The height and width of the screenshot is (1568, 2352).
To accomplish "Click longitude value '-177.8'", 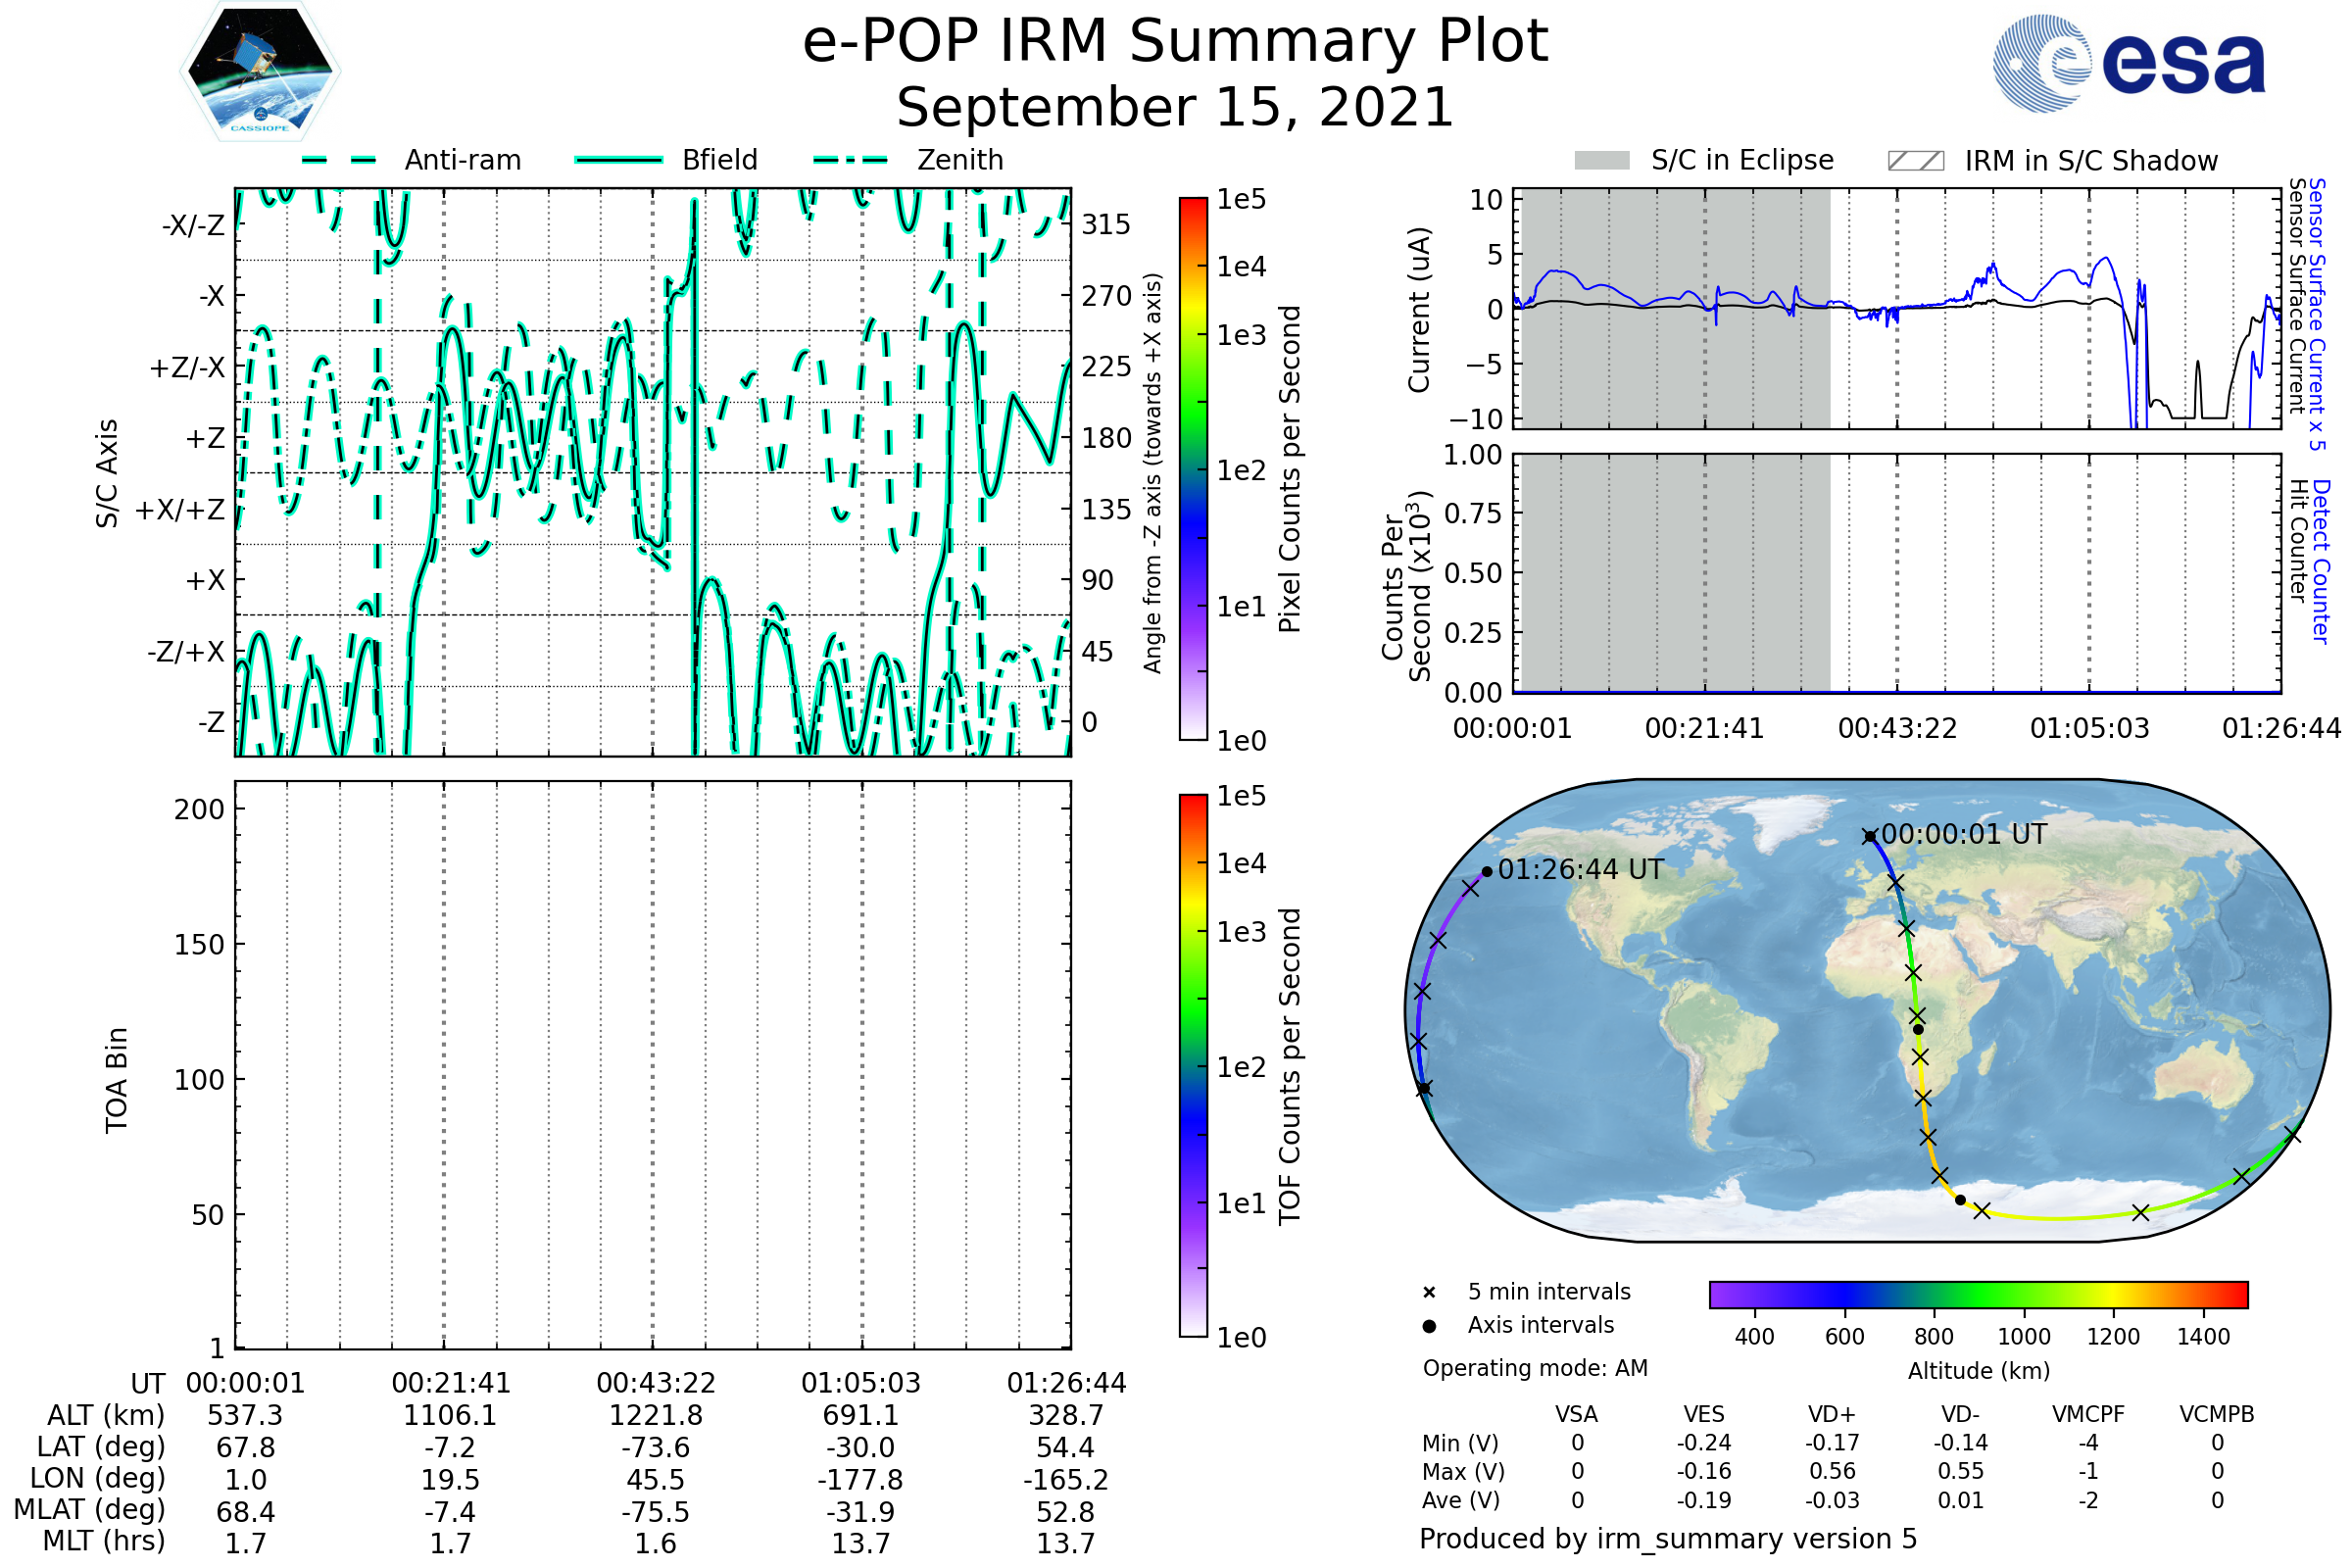I will coord(861,1480).
